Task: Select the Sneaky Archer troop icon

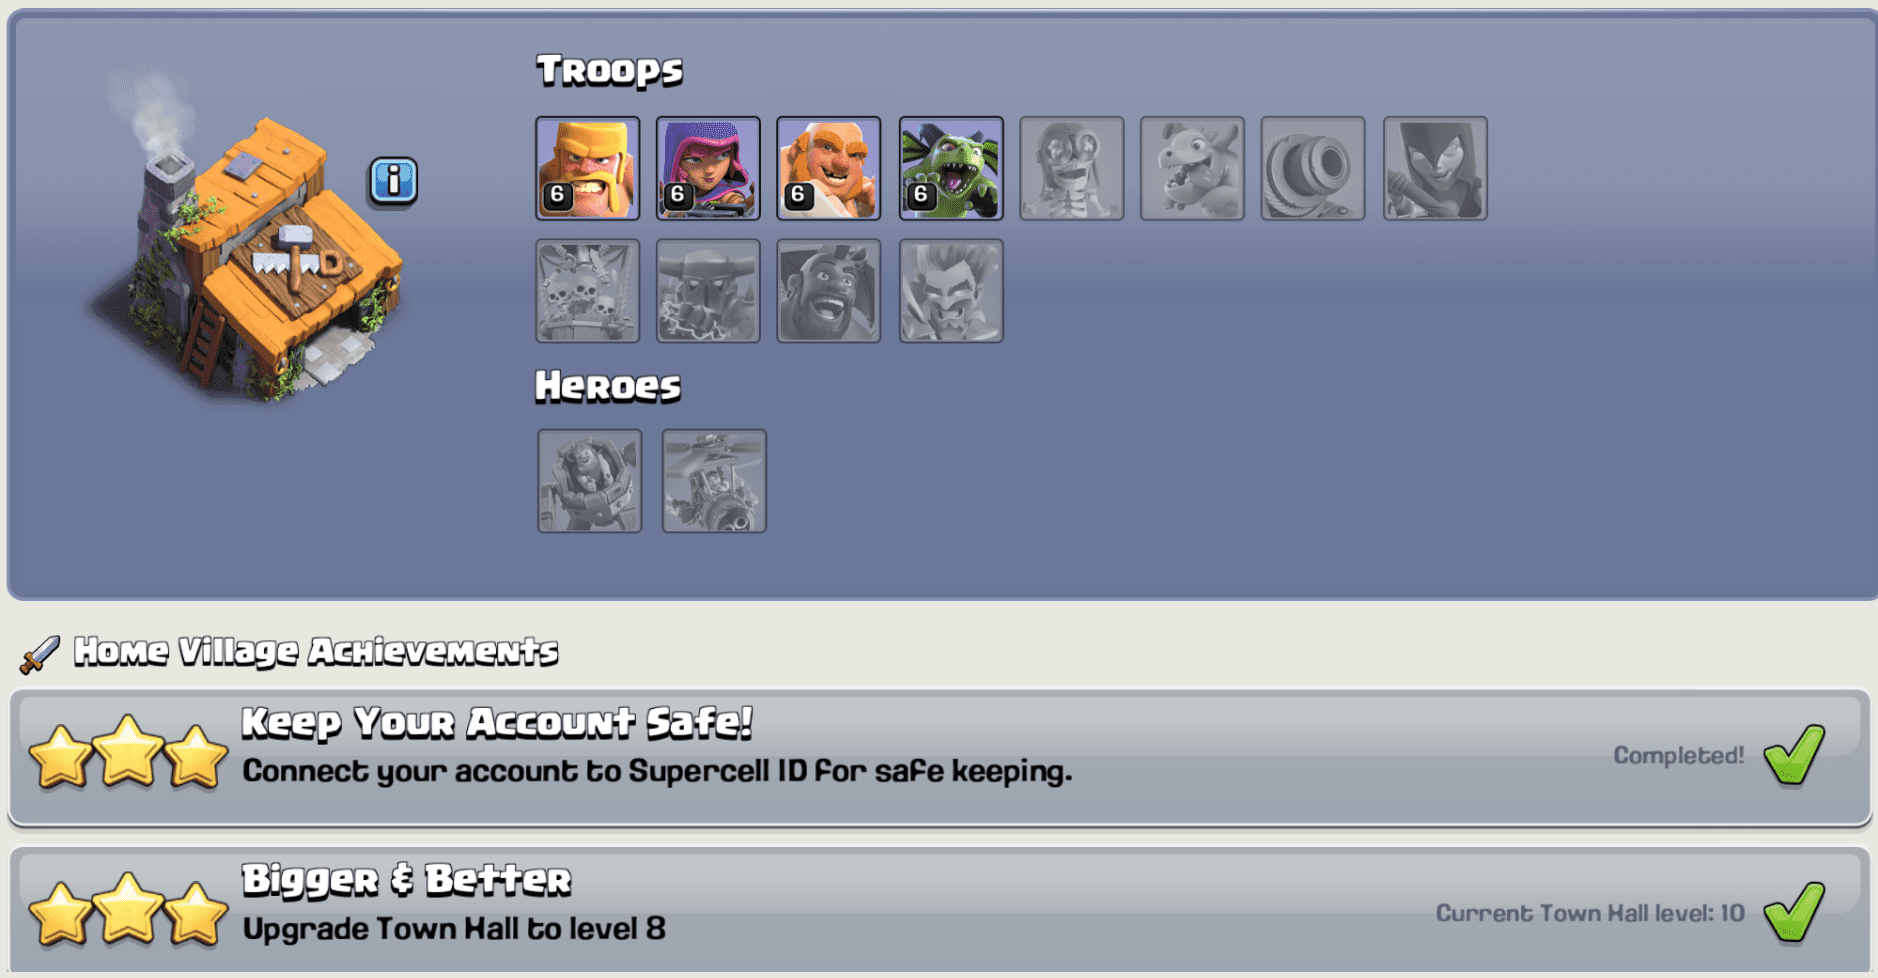Action: click(708, 168)
